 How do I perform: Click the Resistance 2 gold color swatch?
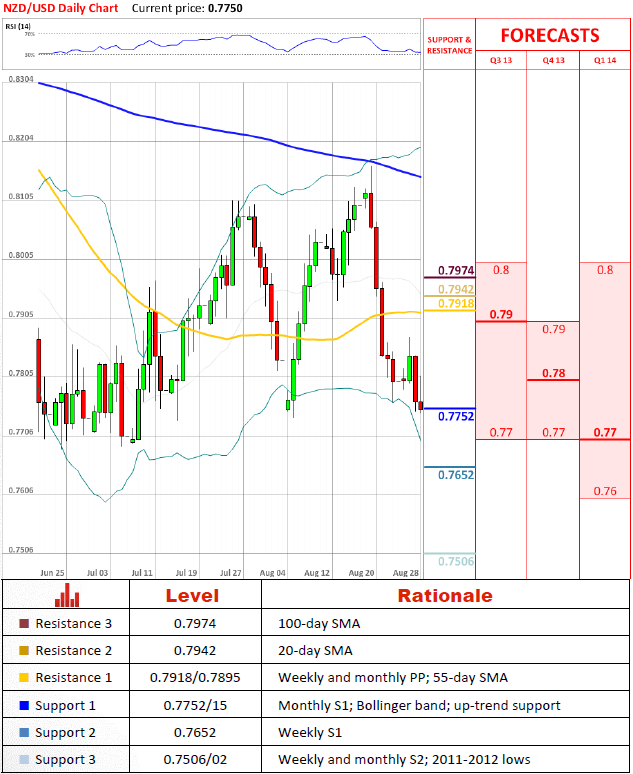(24, 651)
